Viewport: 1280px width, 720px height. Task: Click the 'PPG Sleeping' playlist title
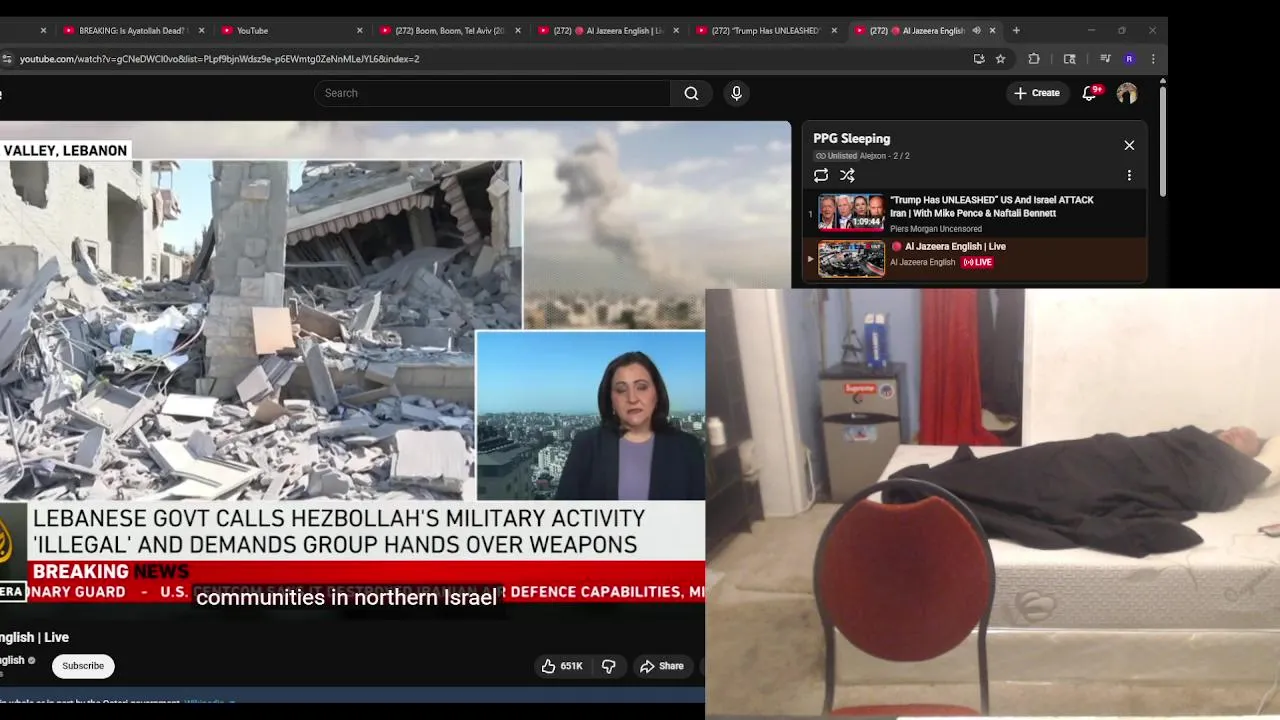(851, 139)
